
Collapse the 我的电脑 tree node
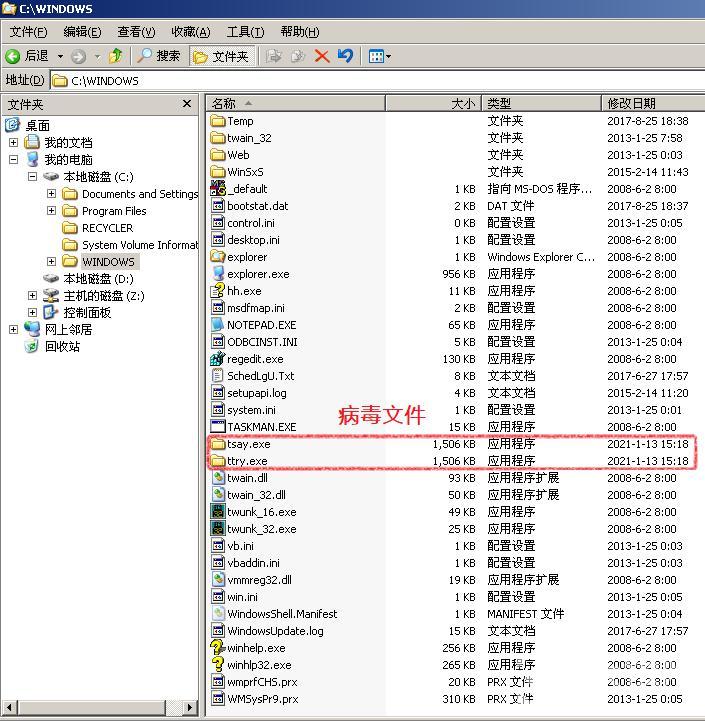(x=13, y=160)
